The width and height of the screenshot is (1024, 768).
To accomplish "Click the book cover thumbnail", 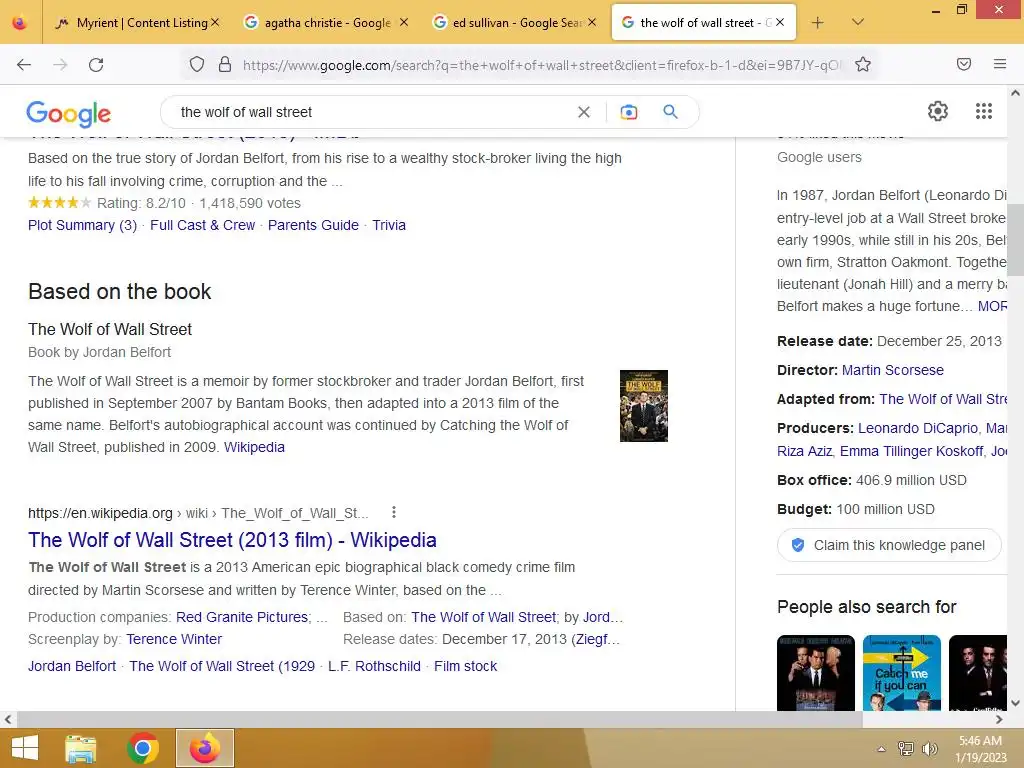I will point(644,406).
